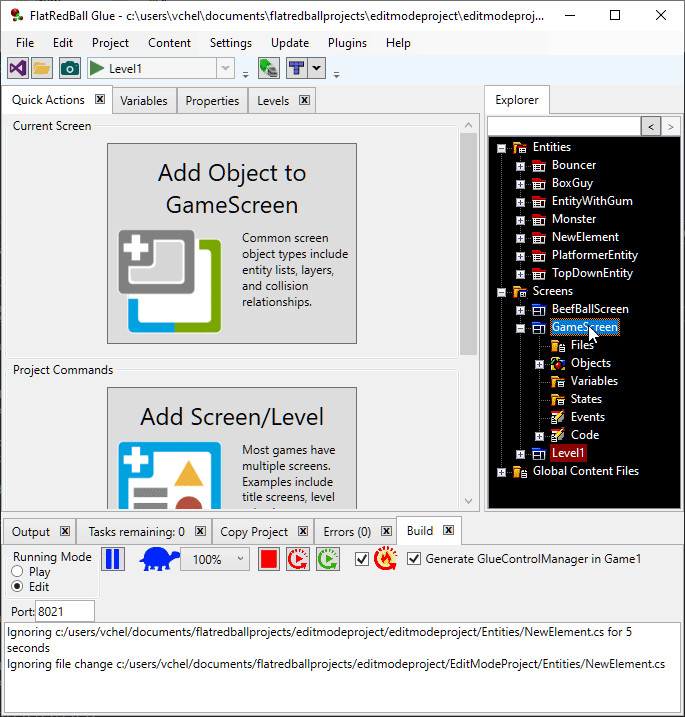
Task: Pause the running game
Action: (x=114, y=559)
